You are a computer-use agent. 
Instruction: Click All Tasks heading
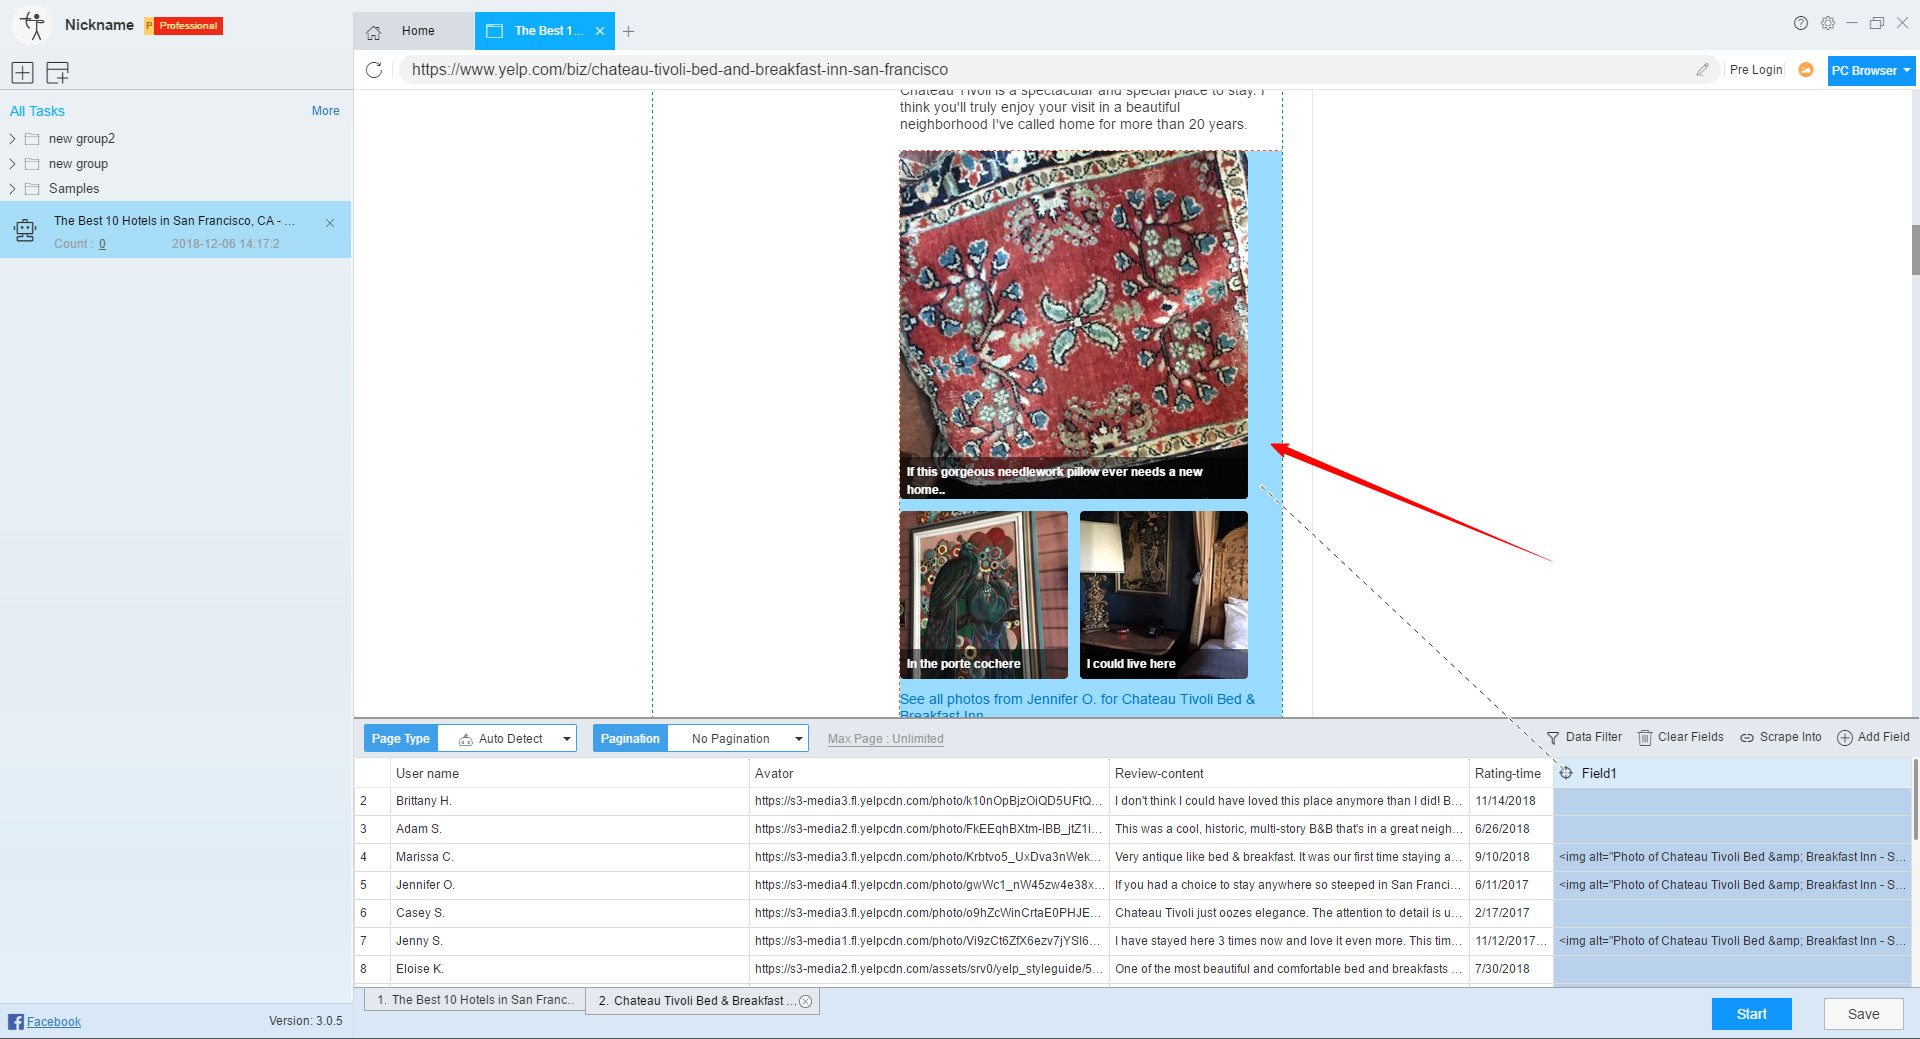tap(37, 111)
